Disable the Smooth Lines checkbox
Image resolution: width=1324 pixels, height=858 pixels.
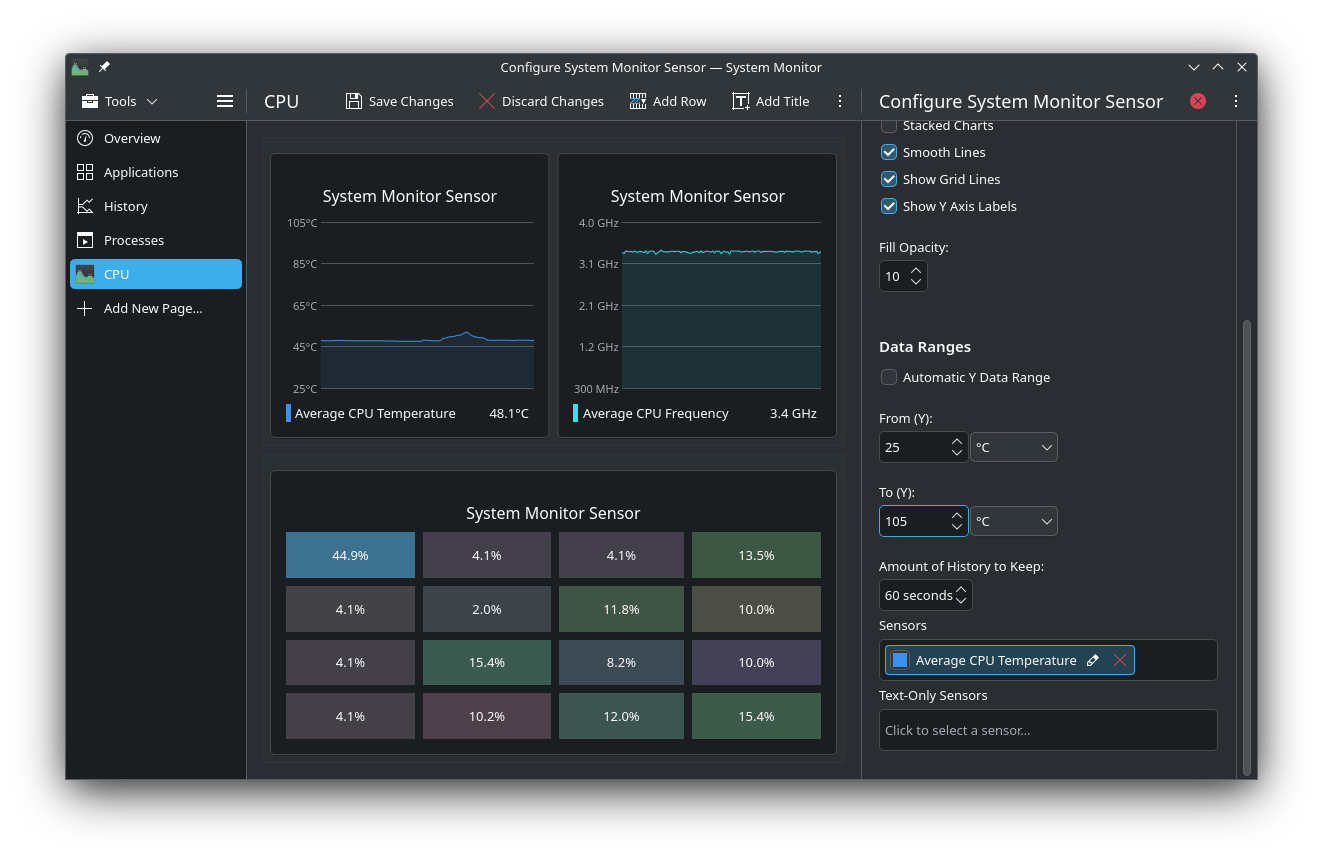pos(888,152)
